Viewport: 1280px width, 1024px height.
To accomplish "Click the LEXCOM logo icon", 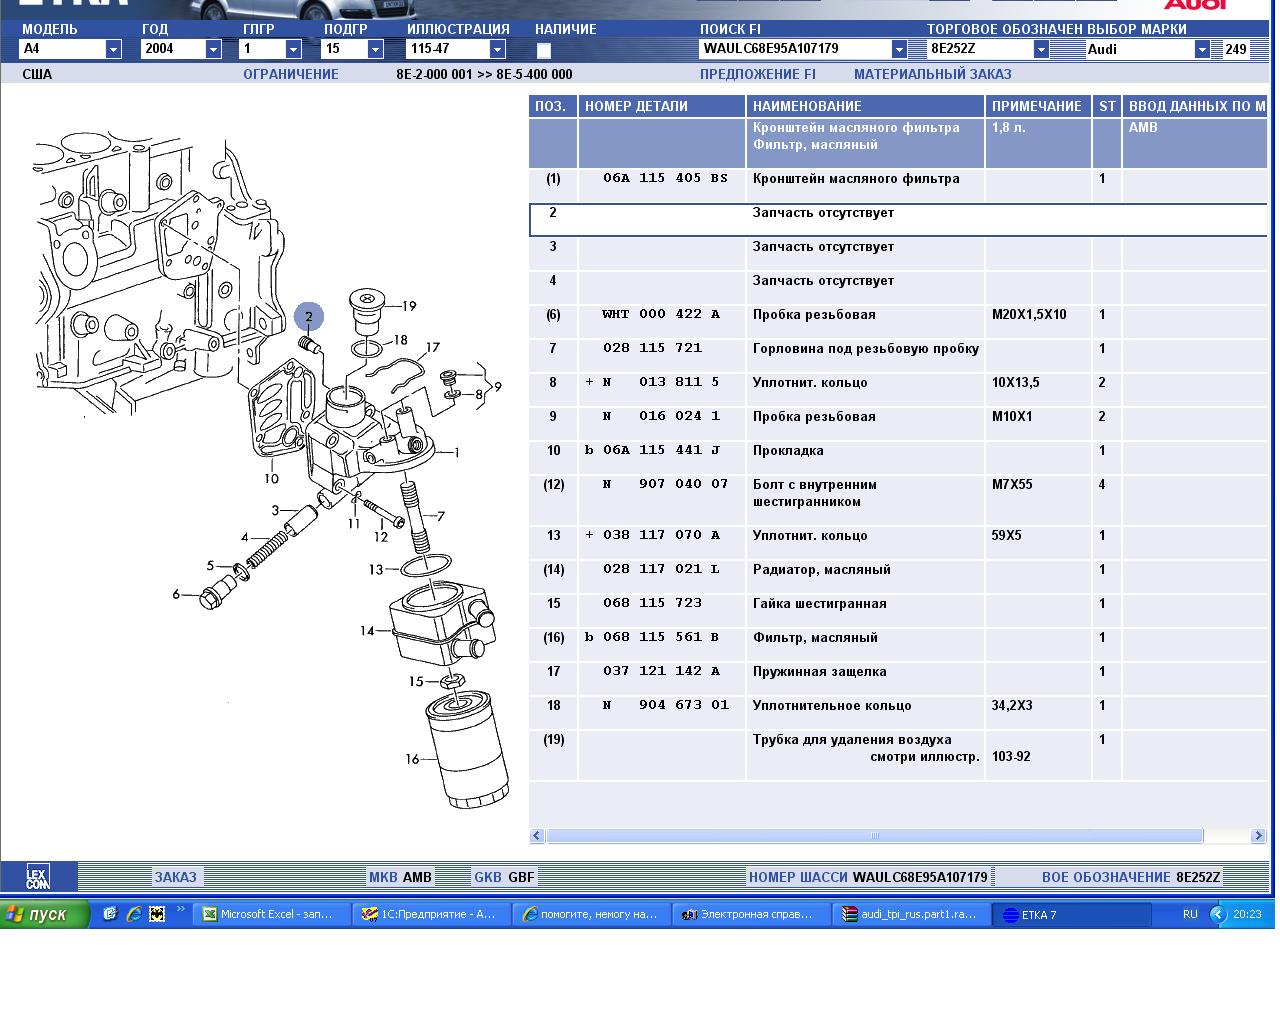I will tap(37, 877).
